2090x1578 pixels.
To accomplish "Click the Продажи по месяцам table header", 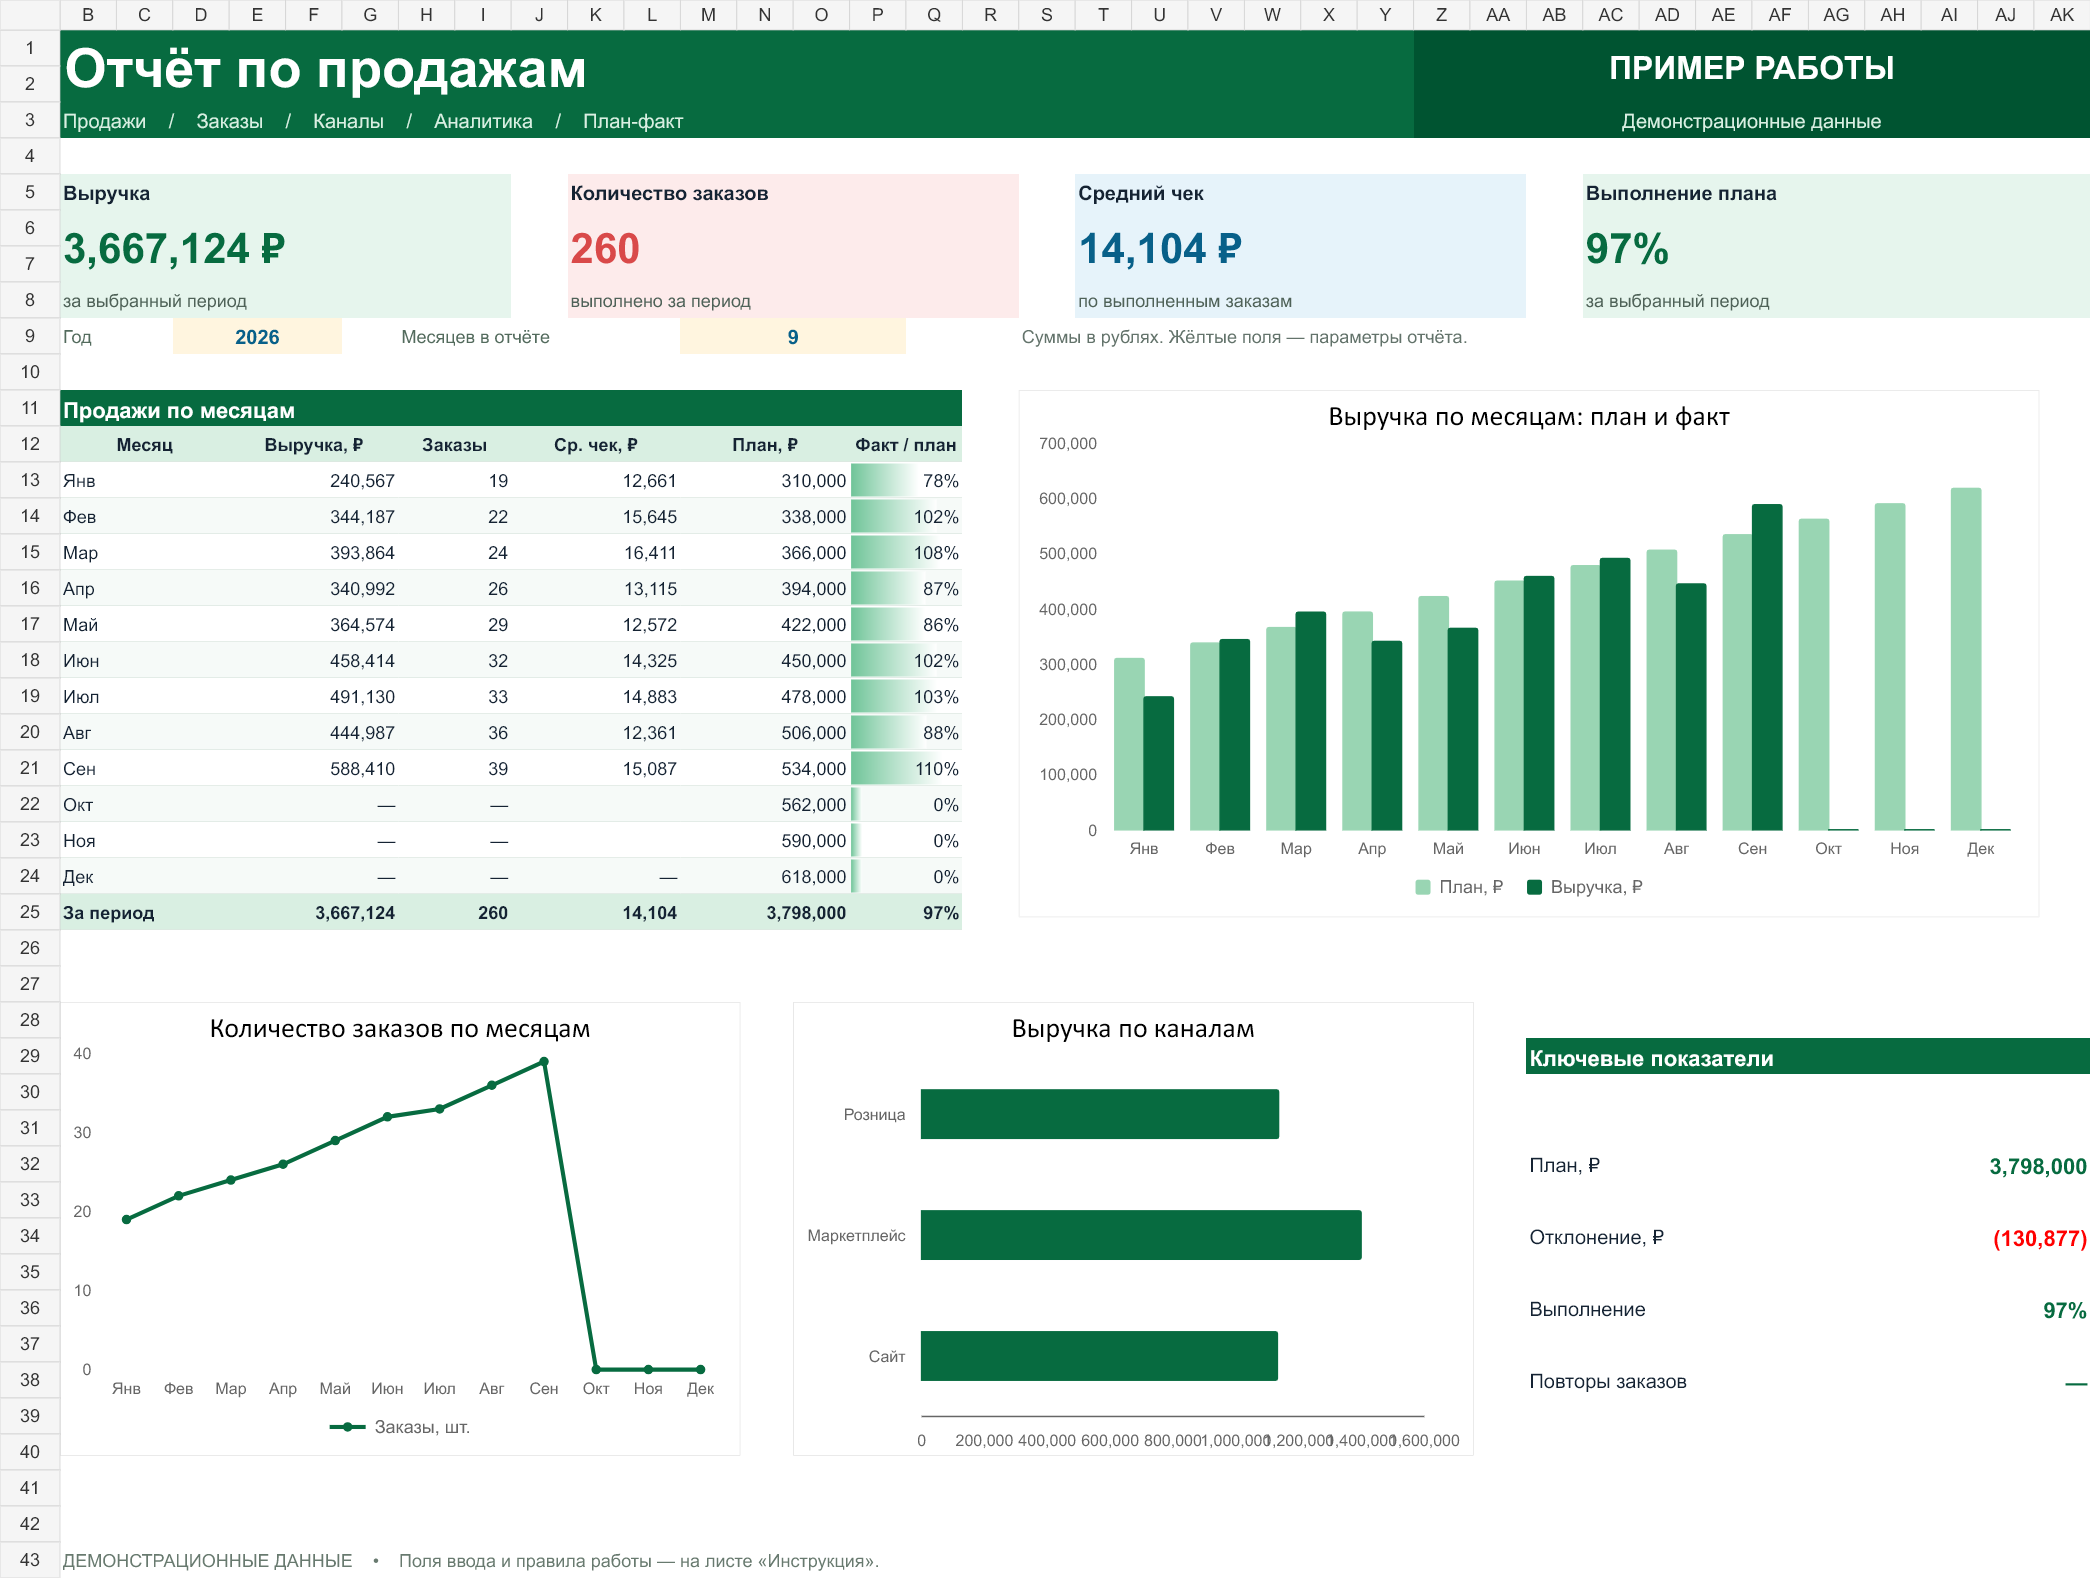I will [511, 409].
